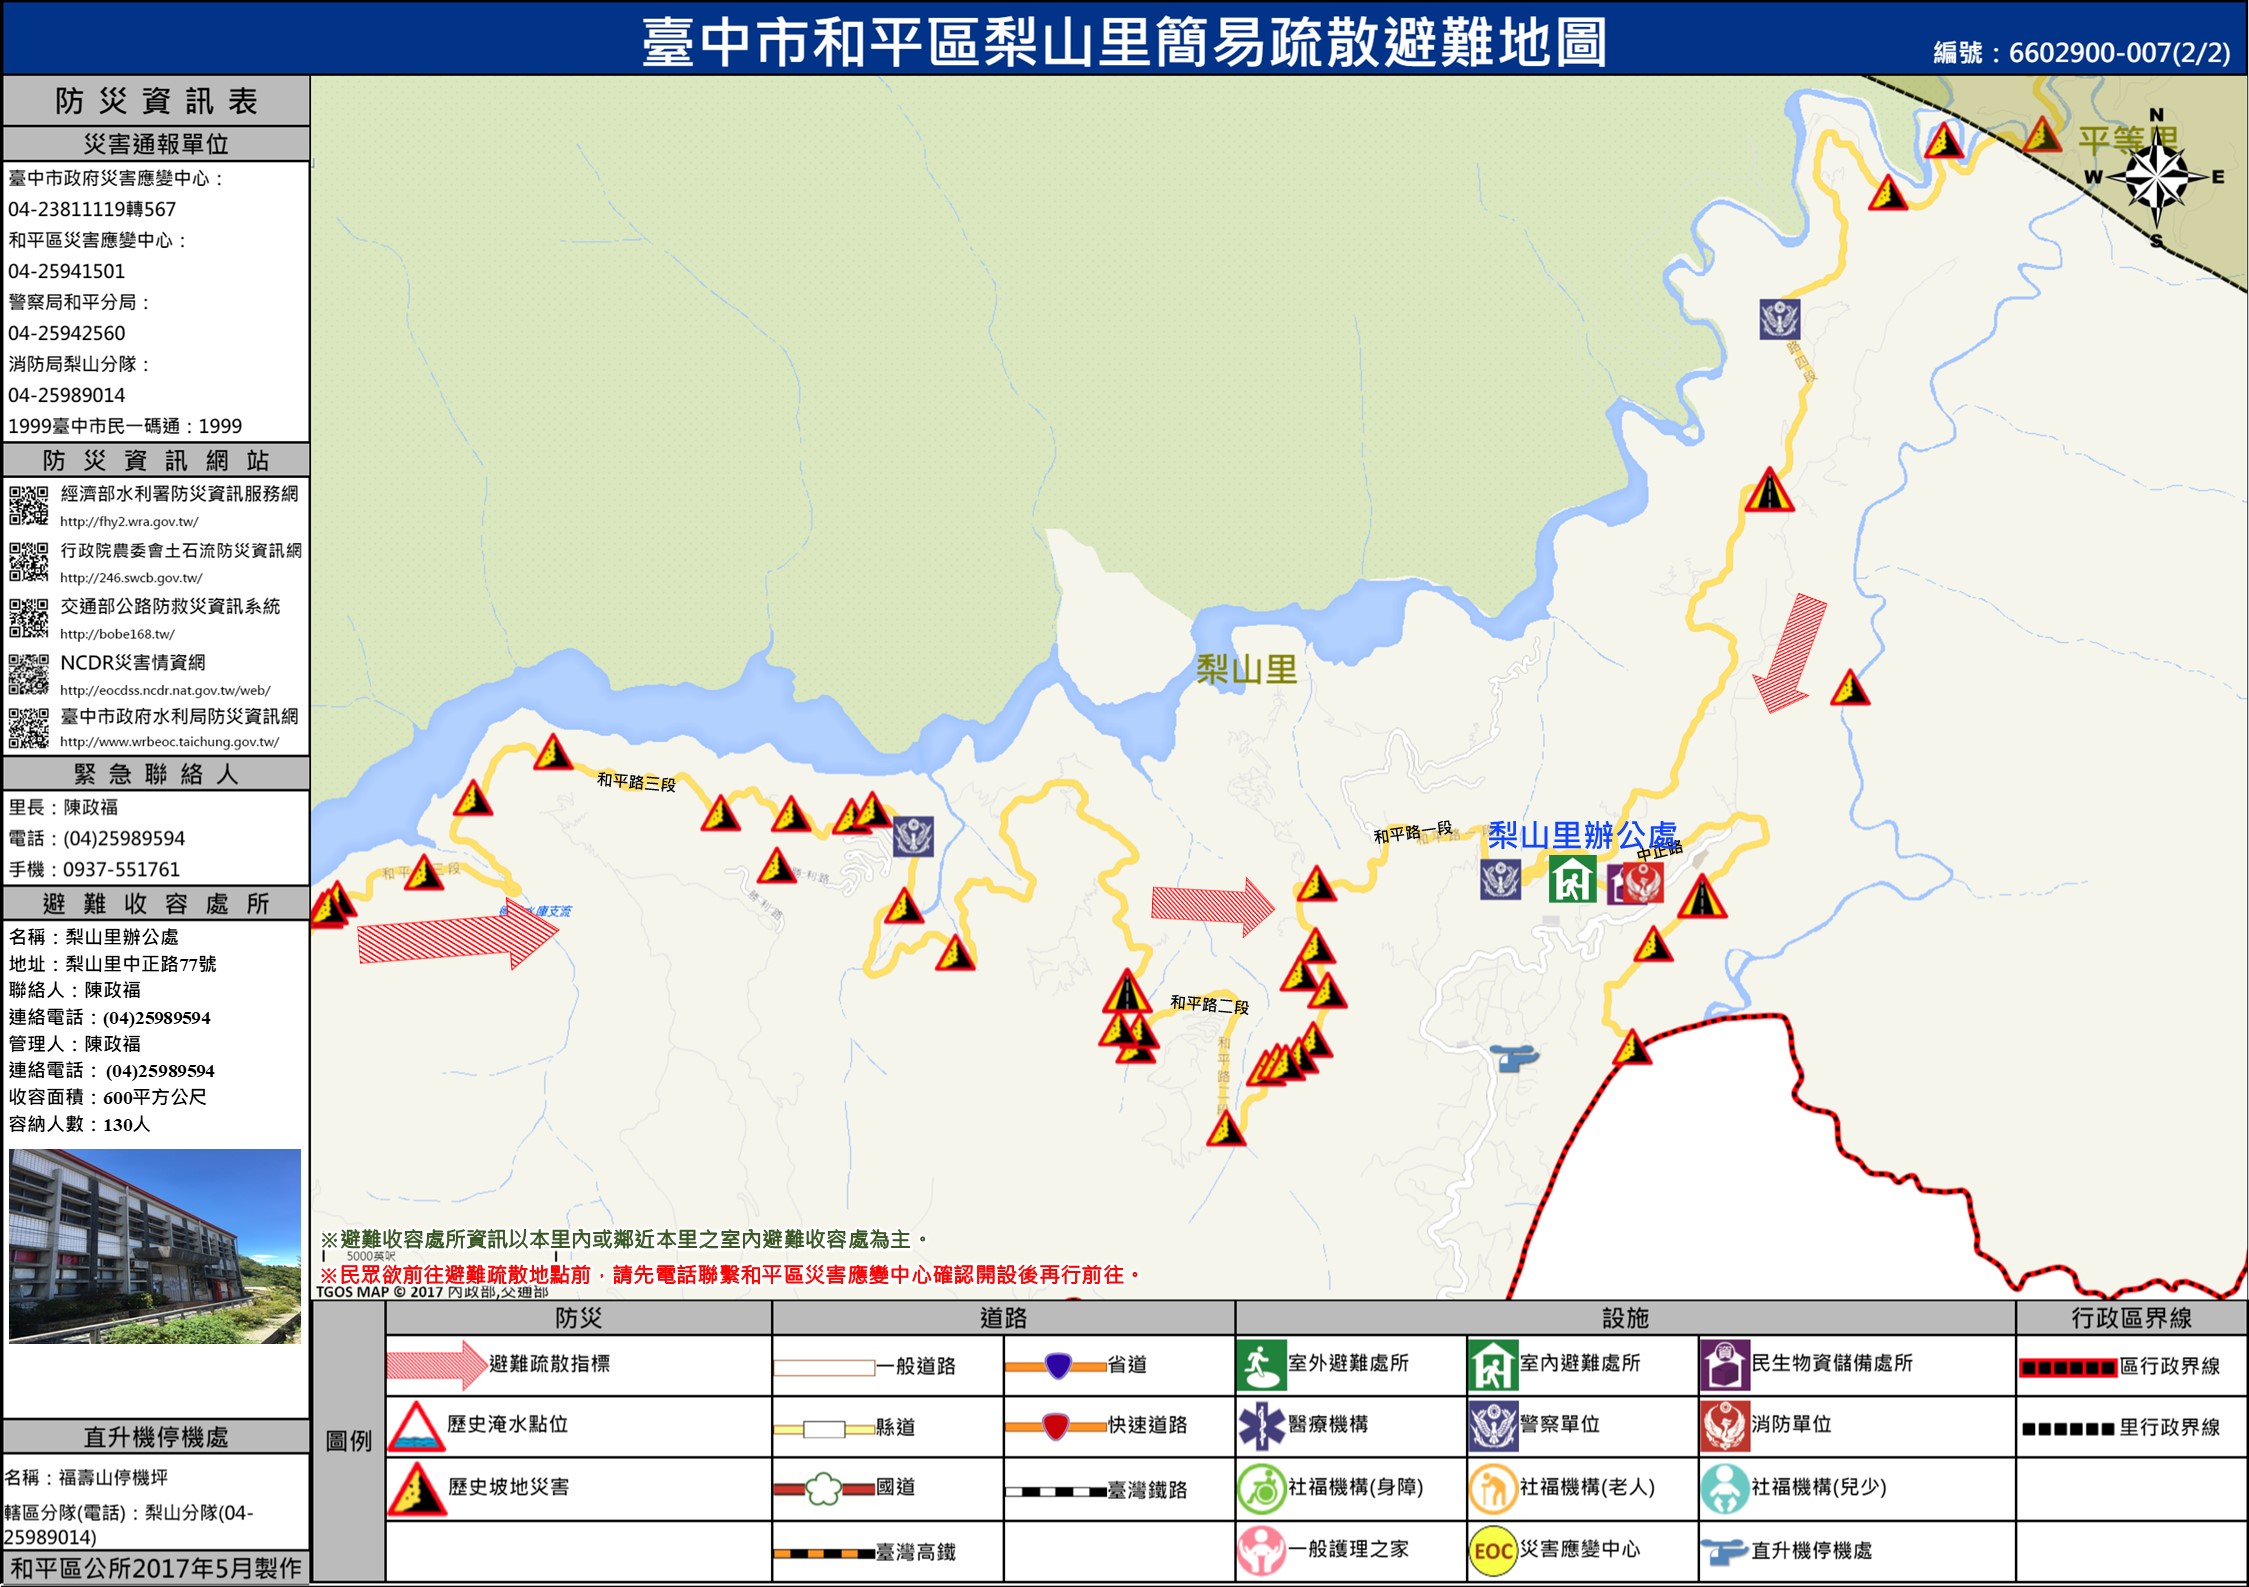Click the 避難收容處所 section header
This screenshot has height=1587, width=2249.
[x=156, y=904]
